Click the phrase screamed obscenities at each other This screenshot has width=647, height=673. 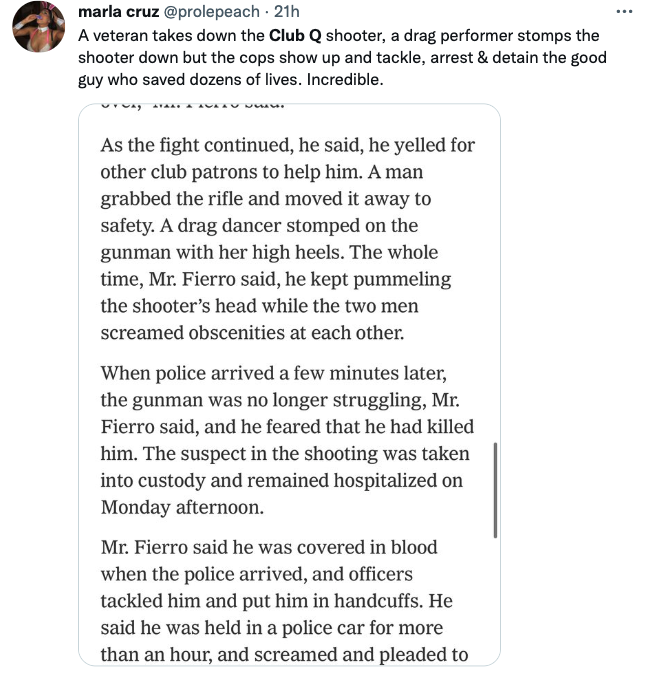pyautogui.click(x=252, y=333)
